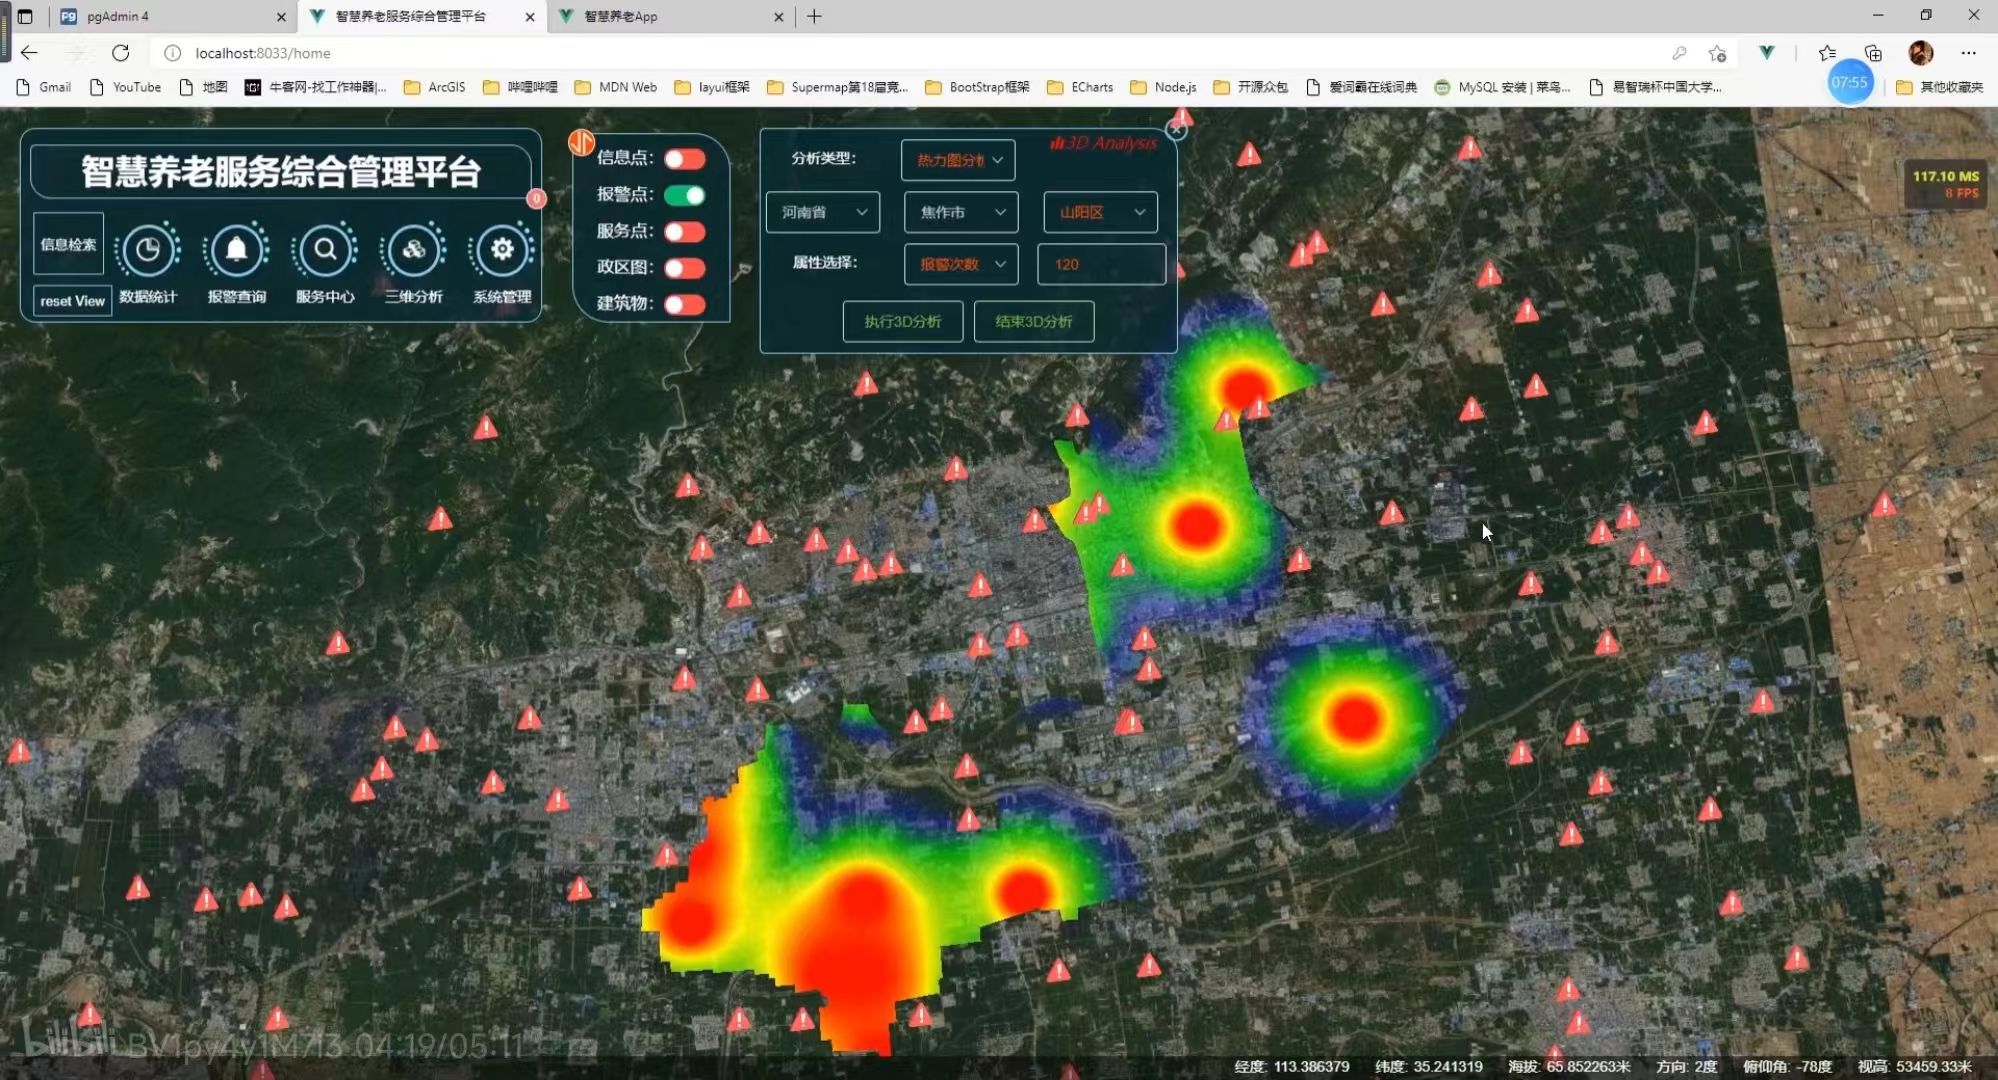Open browser settings and more menu
The height and width of the screenshot is (1080, 1998).
[x=1969, y=53]
